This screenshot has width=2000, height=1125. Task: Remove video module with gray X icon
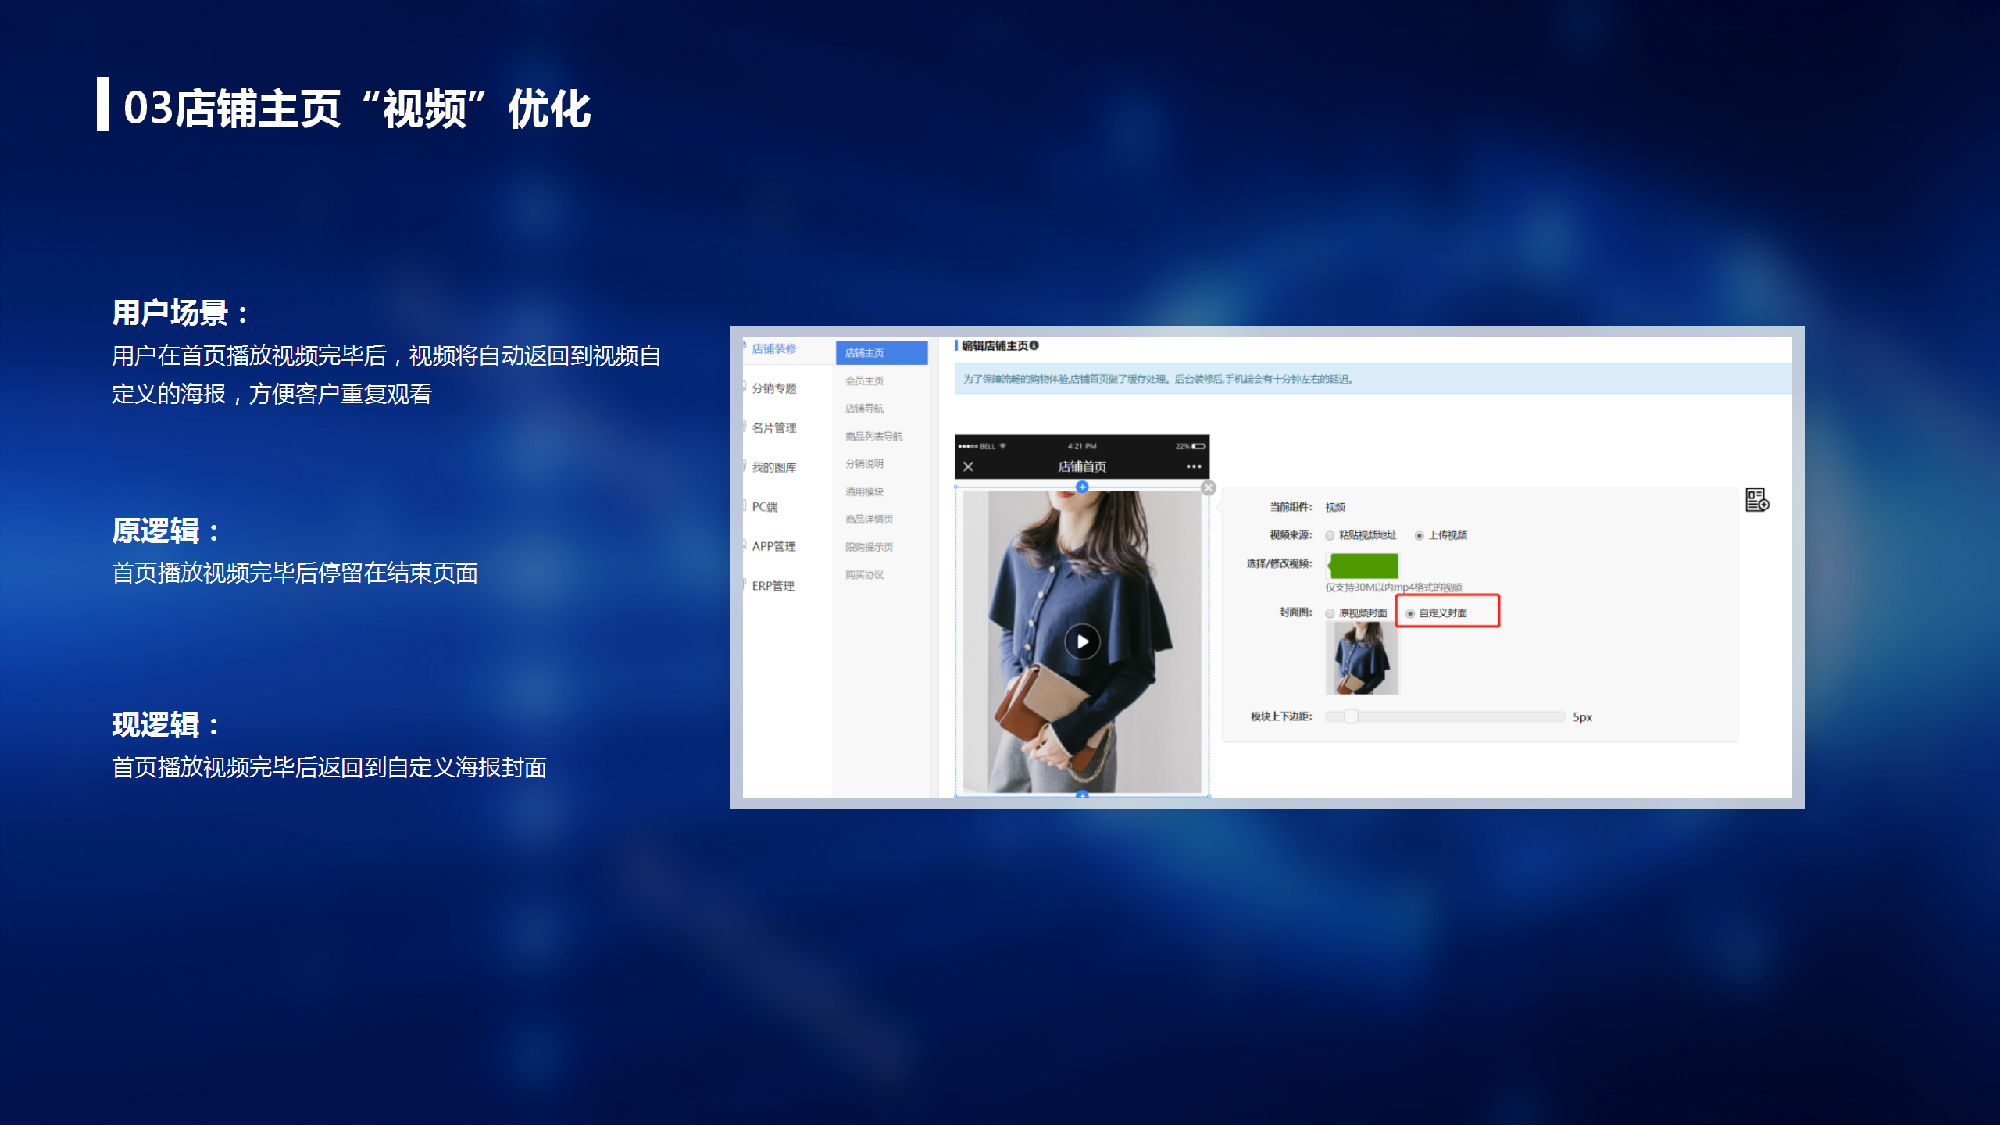(x=1208, y=488)
